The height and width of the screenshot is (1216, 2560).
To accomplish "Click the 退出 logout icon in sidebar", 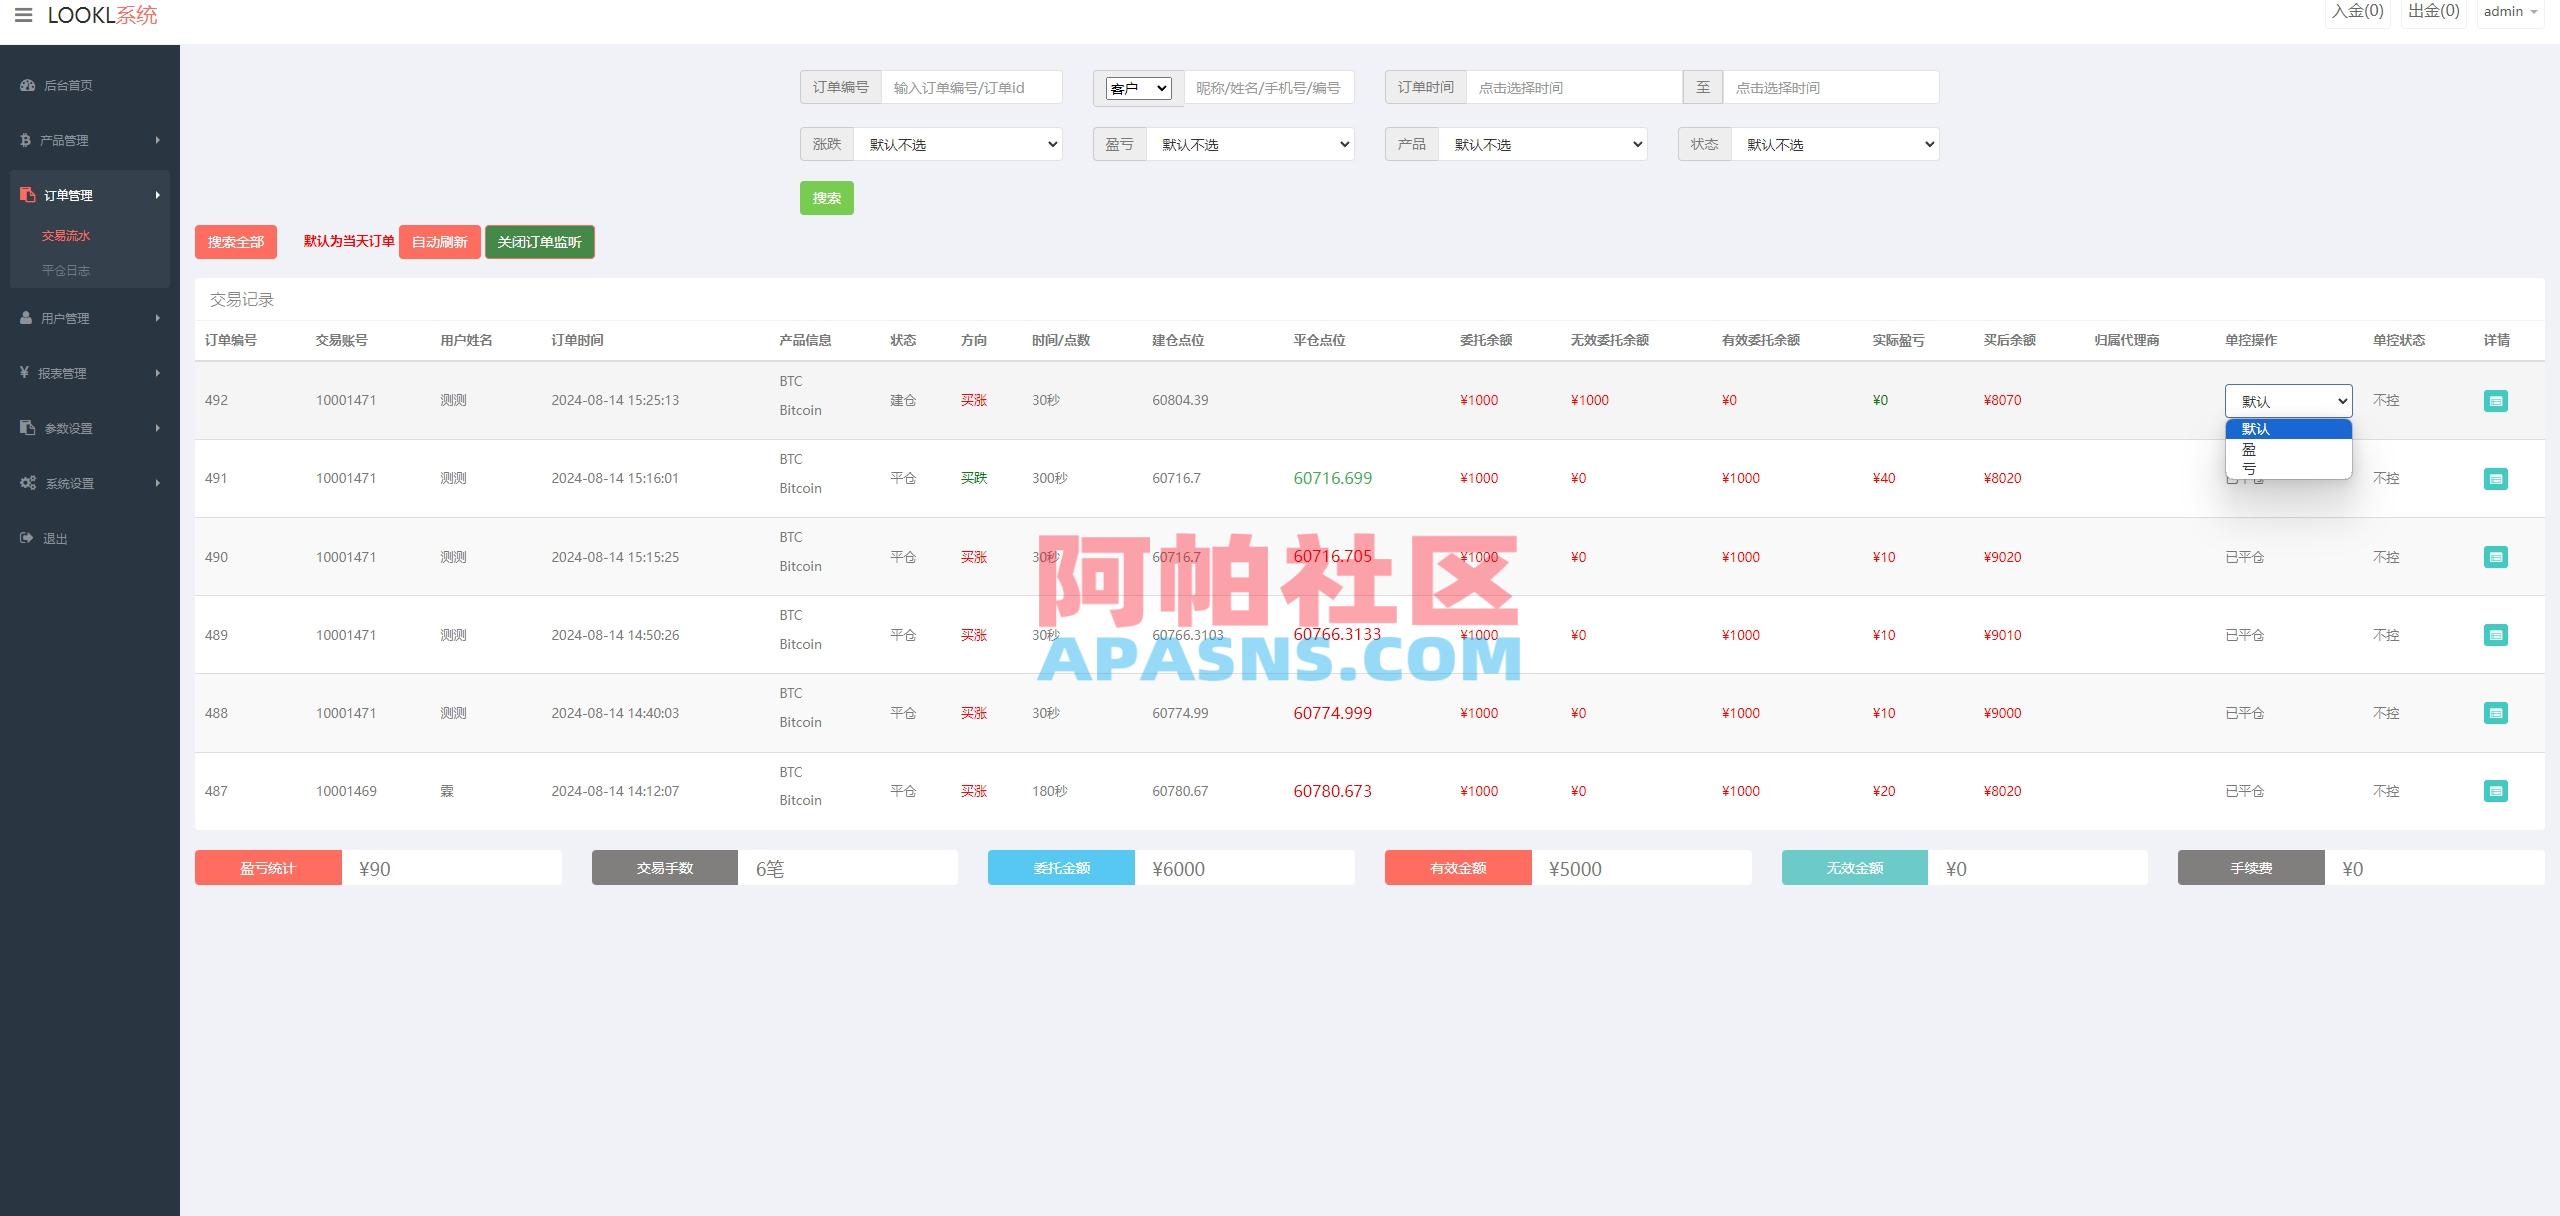I will pos(26,538).
